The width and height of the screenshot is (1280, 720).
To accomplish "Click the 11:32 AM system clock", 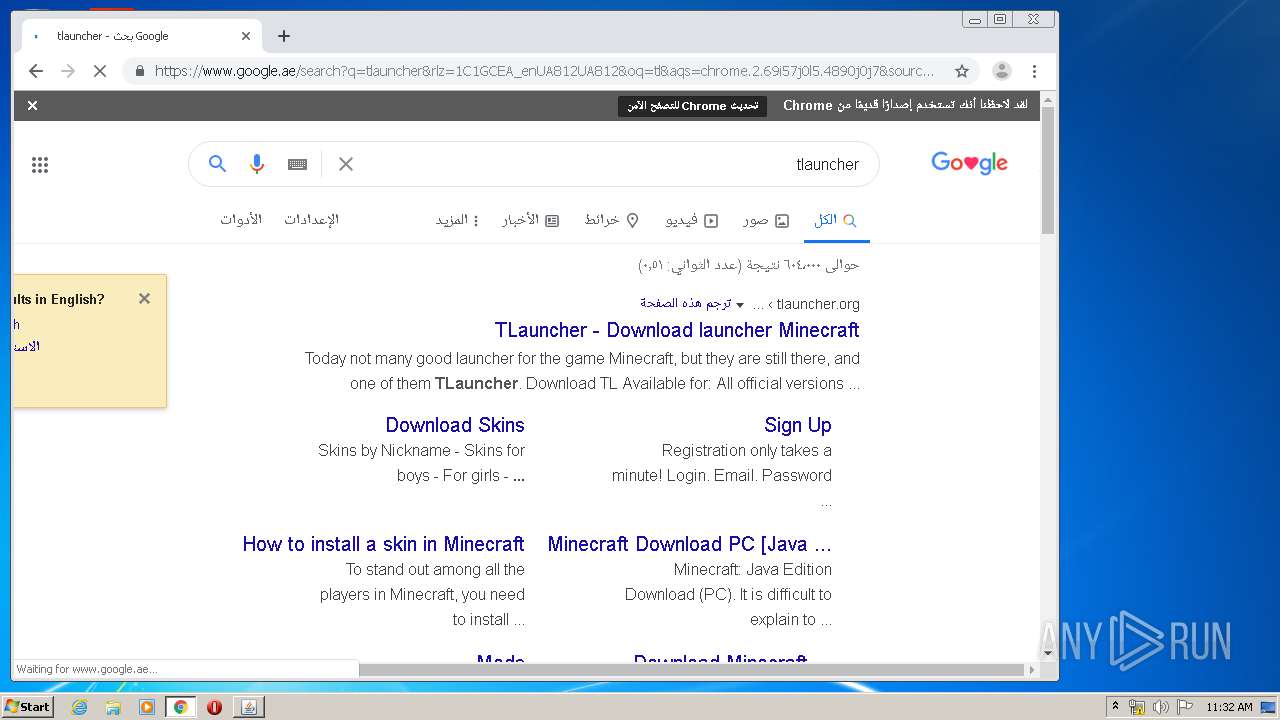I will [1229, 707].
